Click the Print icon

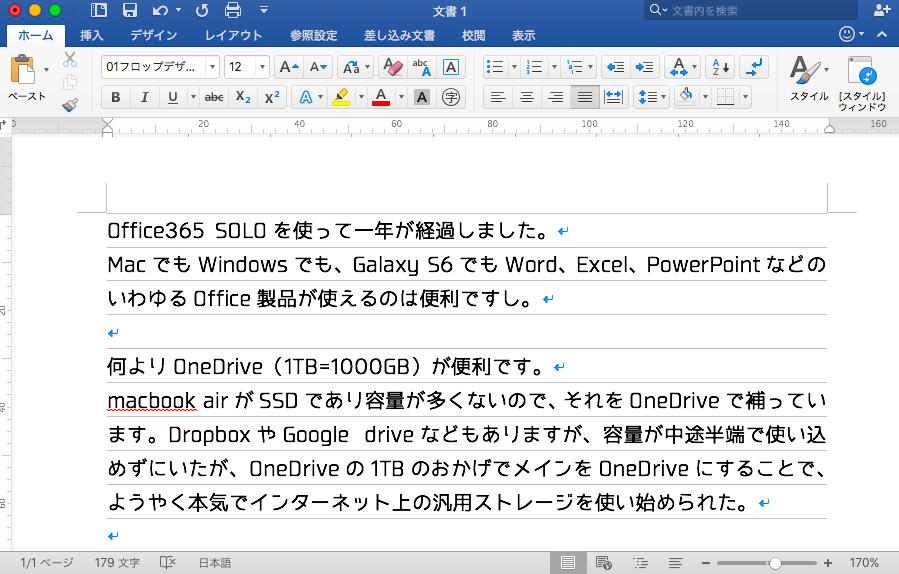(x=233, y=10)
